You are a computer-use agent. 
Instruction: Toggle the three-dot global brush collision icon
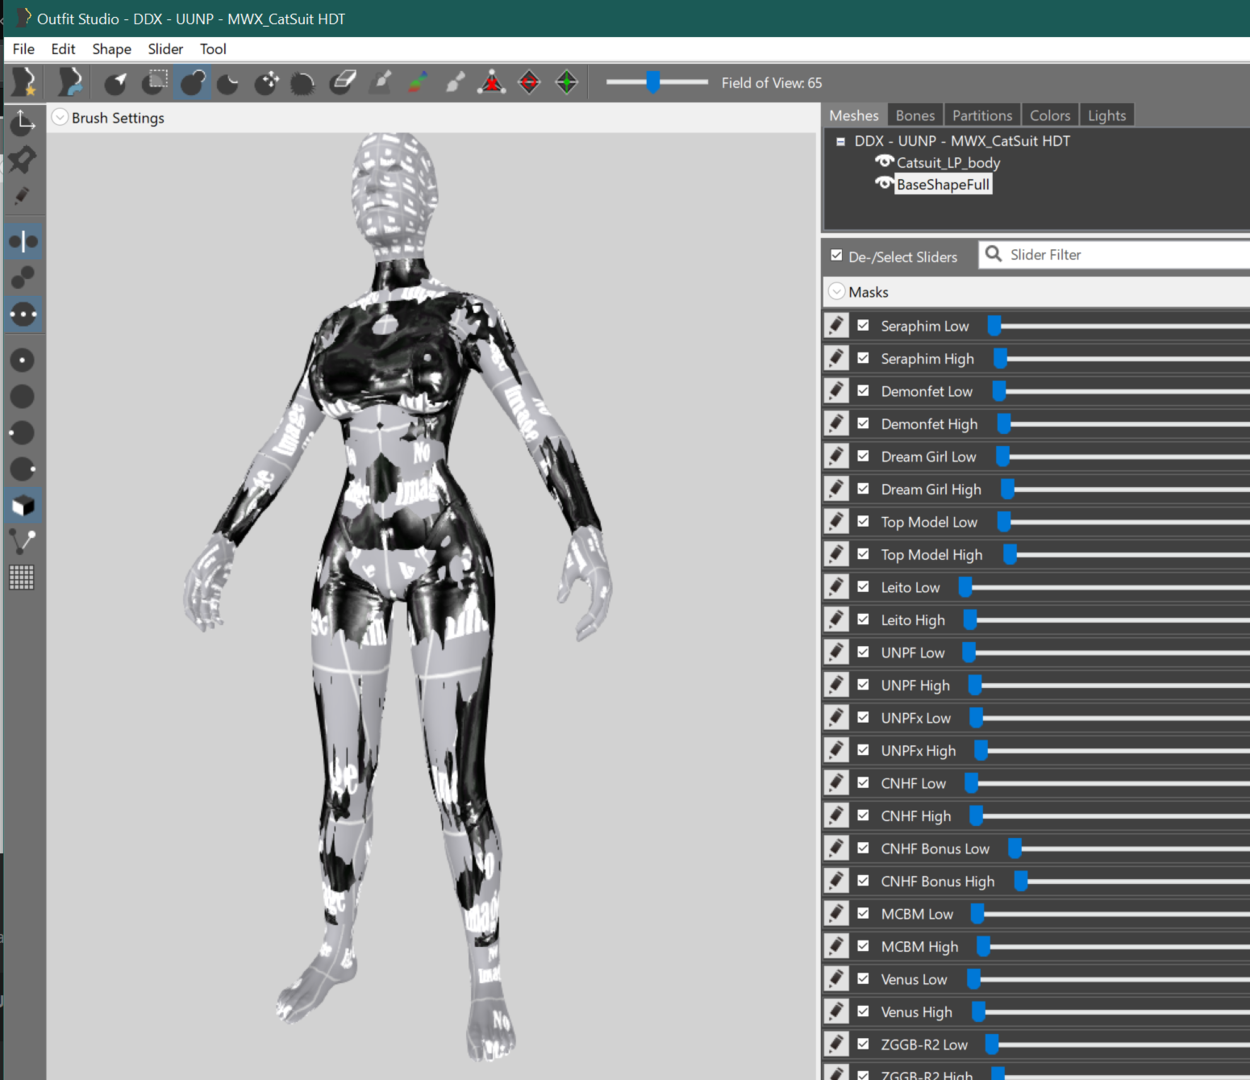pyautogui.click(x=23, y=314)
